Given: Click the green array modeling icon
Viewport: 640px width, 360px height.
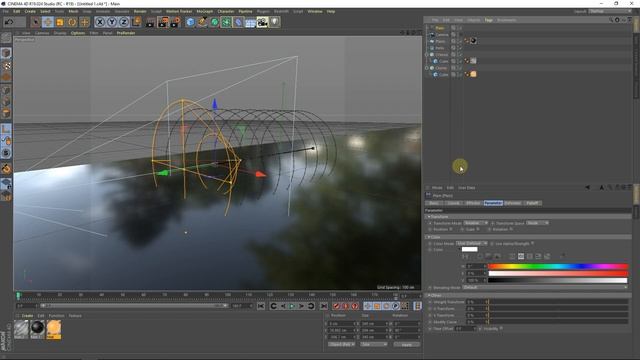Looking at the screenshot, I should click(226, 22).
